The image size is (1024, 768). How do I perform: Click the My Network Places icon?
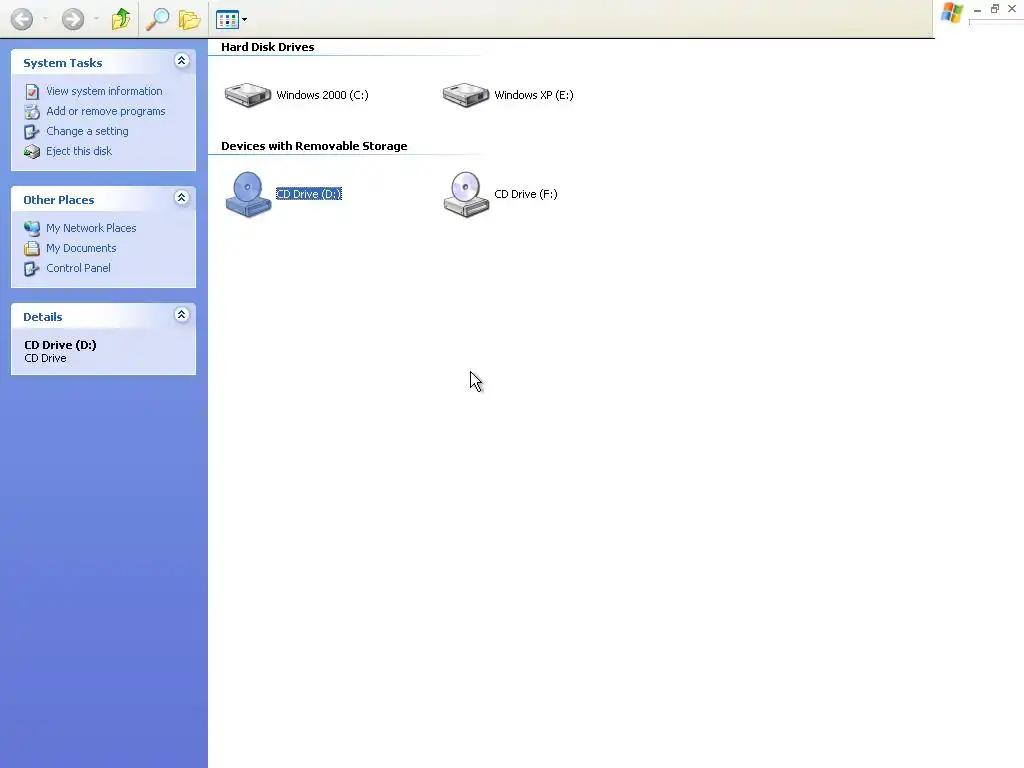pyautogui.click(x=32, y=229)
